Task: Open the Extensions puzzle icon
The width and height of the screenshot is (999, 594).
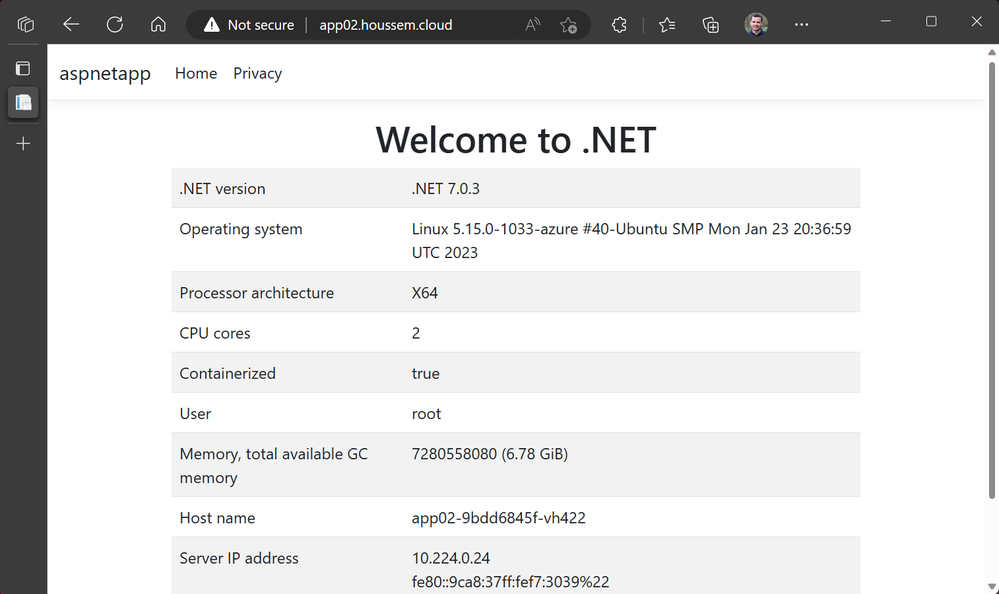Action: (619, 25)
